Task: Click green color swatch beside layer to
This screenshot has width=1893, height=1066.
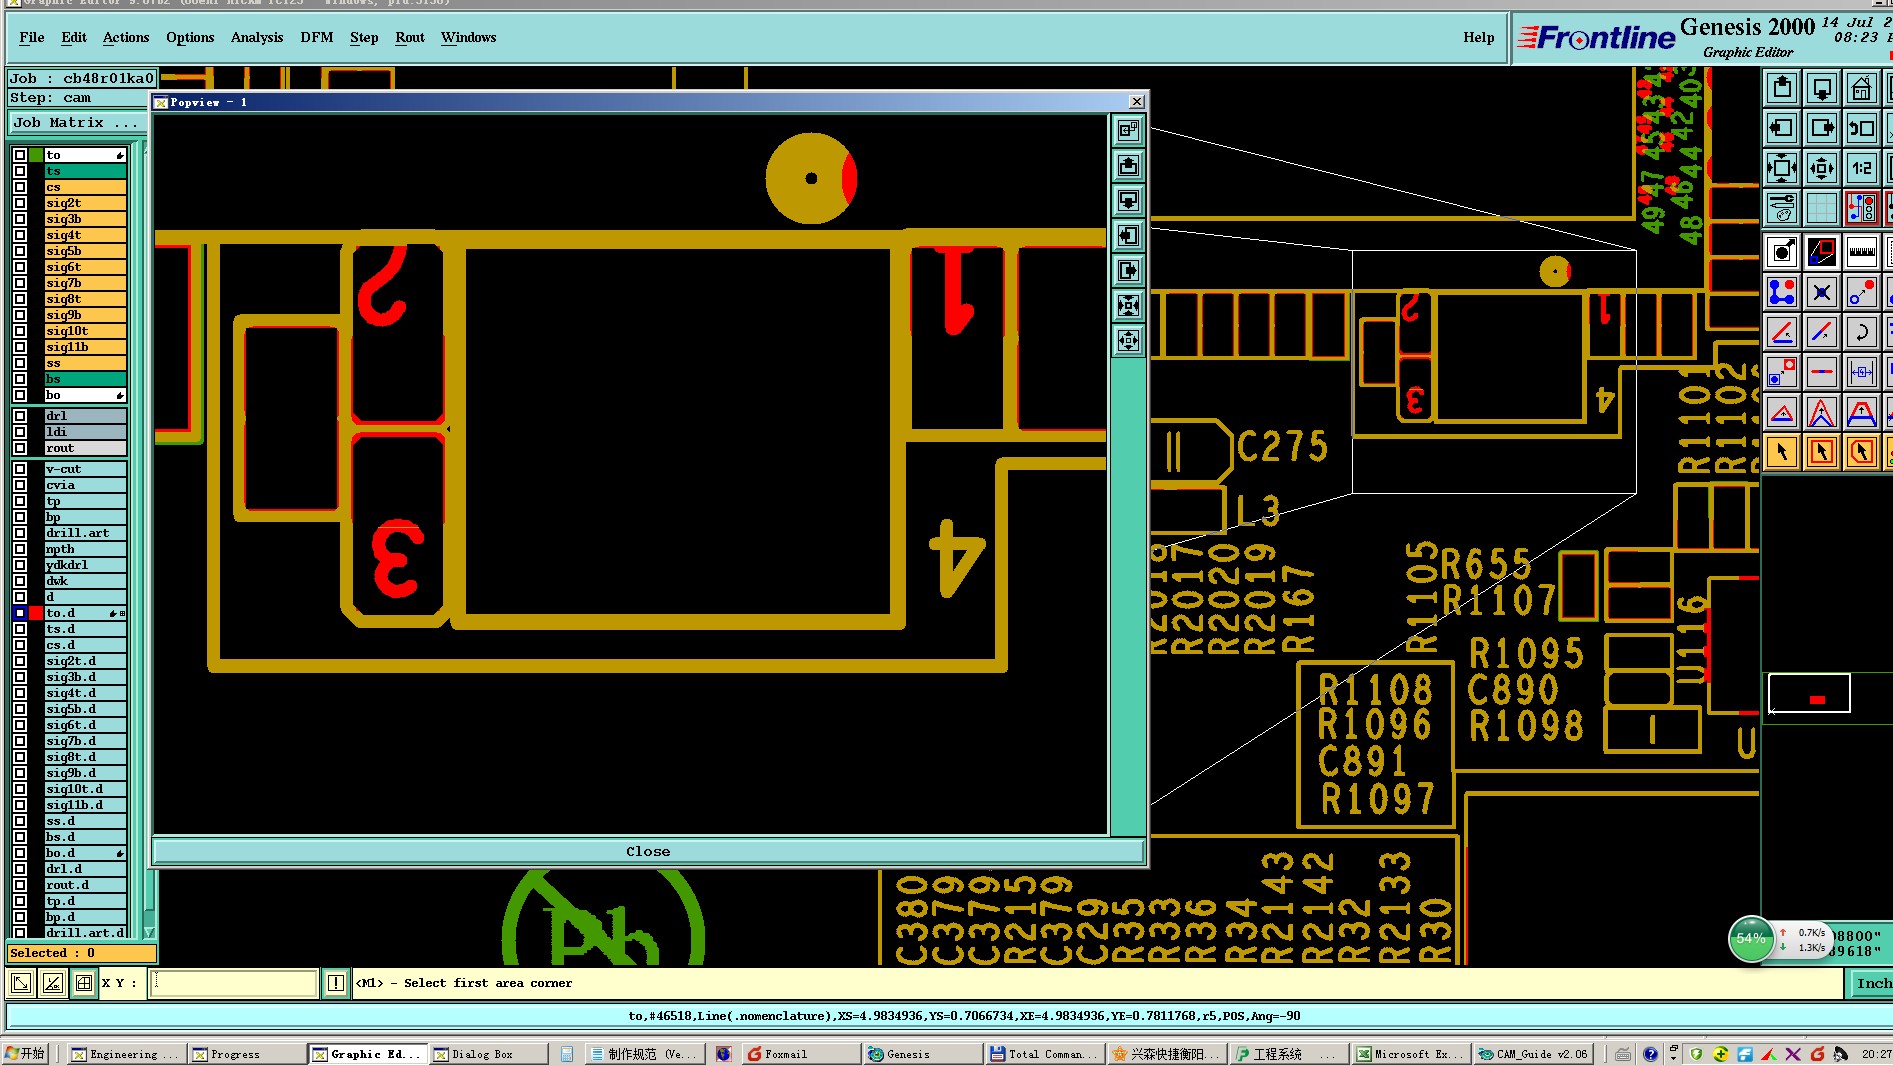Action: click(37, 155)
